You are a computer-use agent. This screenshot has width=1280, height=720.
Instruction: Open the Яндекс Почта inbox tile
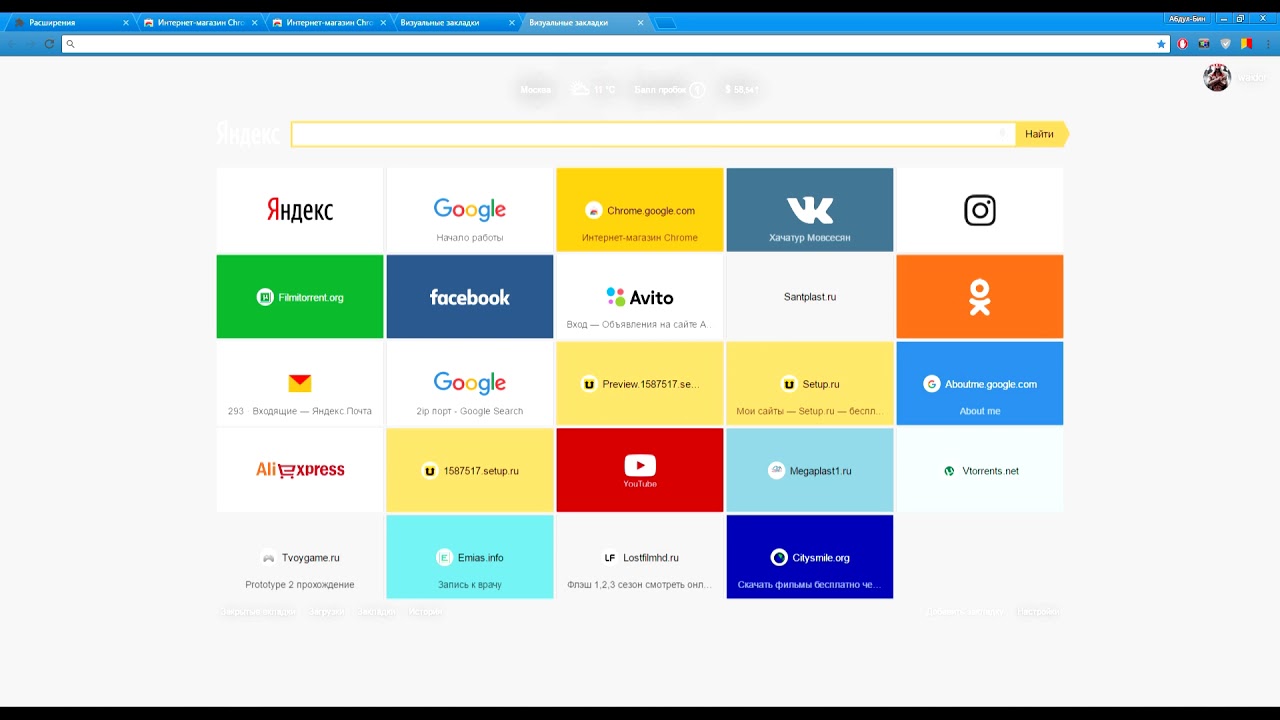300,384
